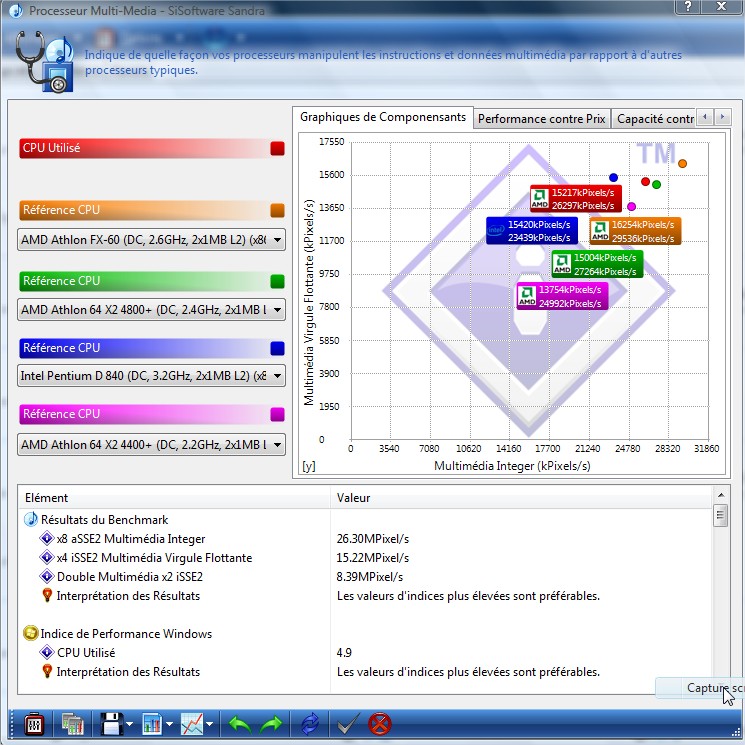Click the green 15004kPixels/s AMD chart label
This screenshot has width=745, height=745.
pos(597,264)
